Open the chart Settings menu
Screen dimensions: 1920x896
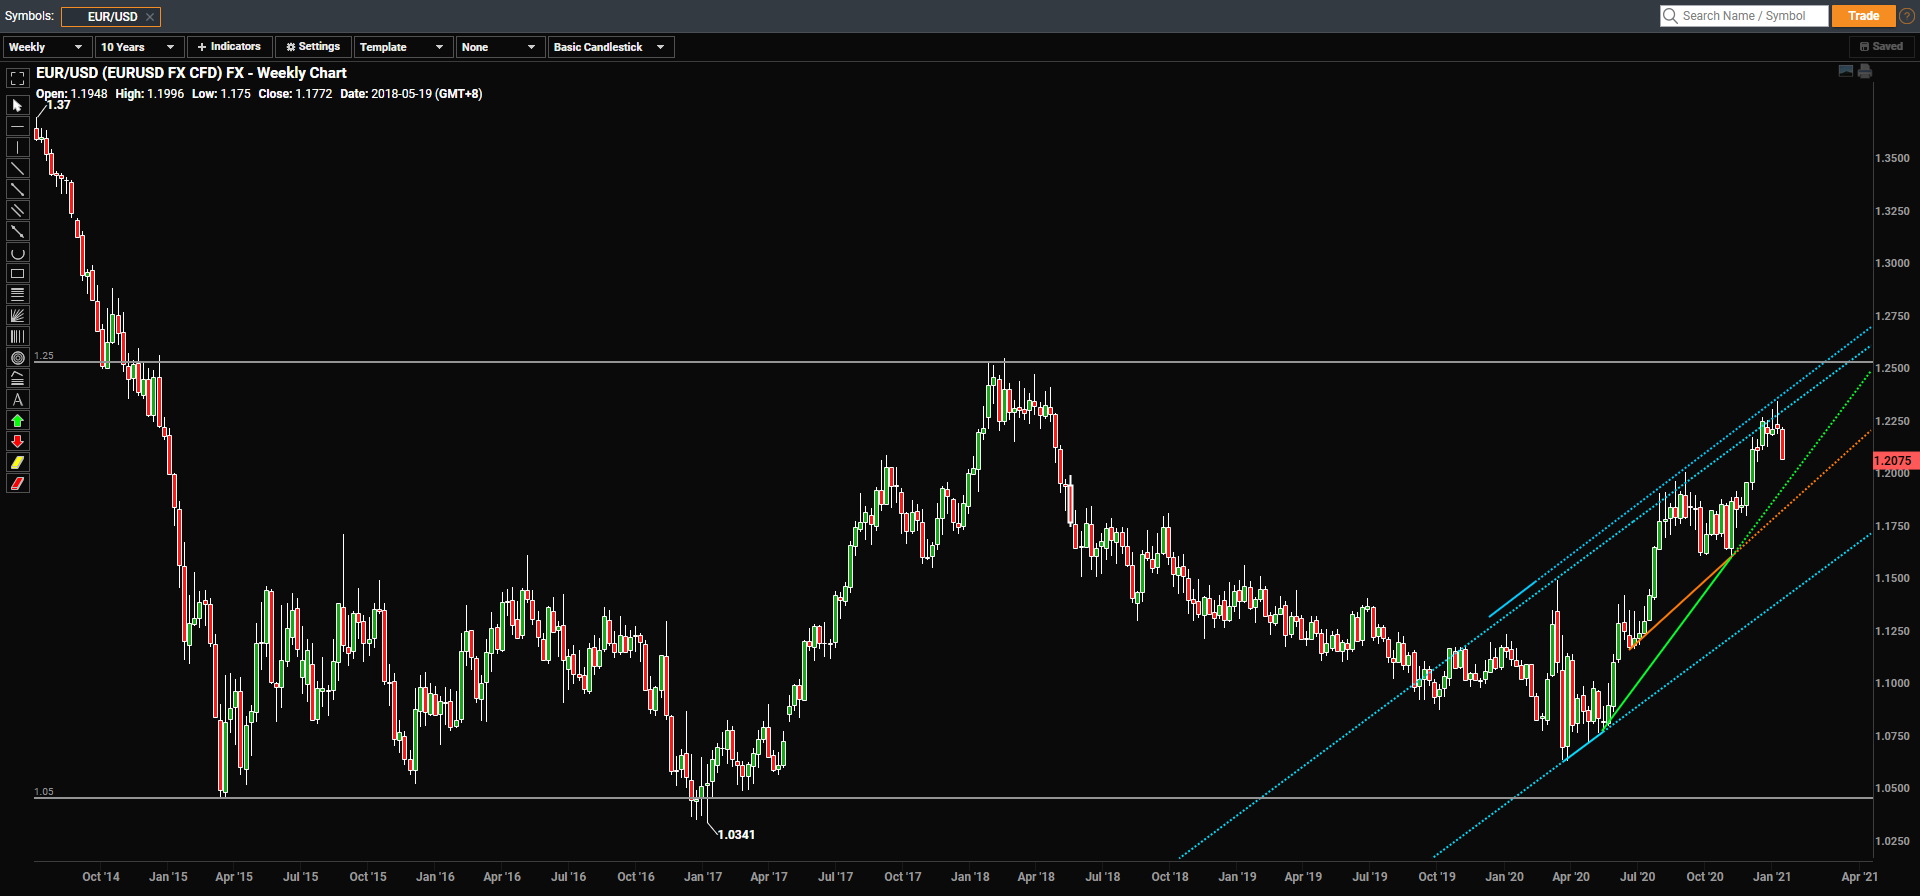pyautogui.click(x=313, y=47)
